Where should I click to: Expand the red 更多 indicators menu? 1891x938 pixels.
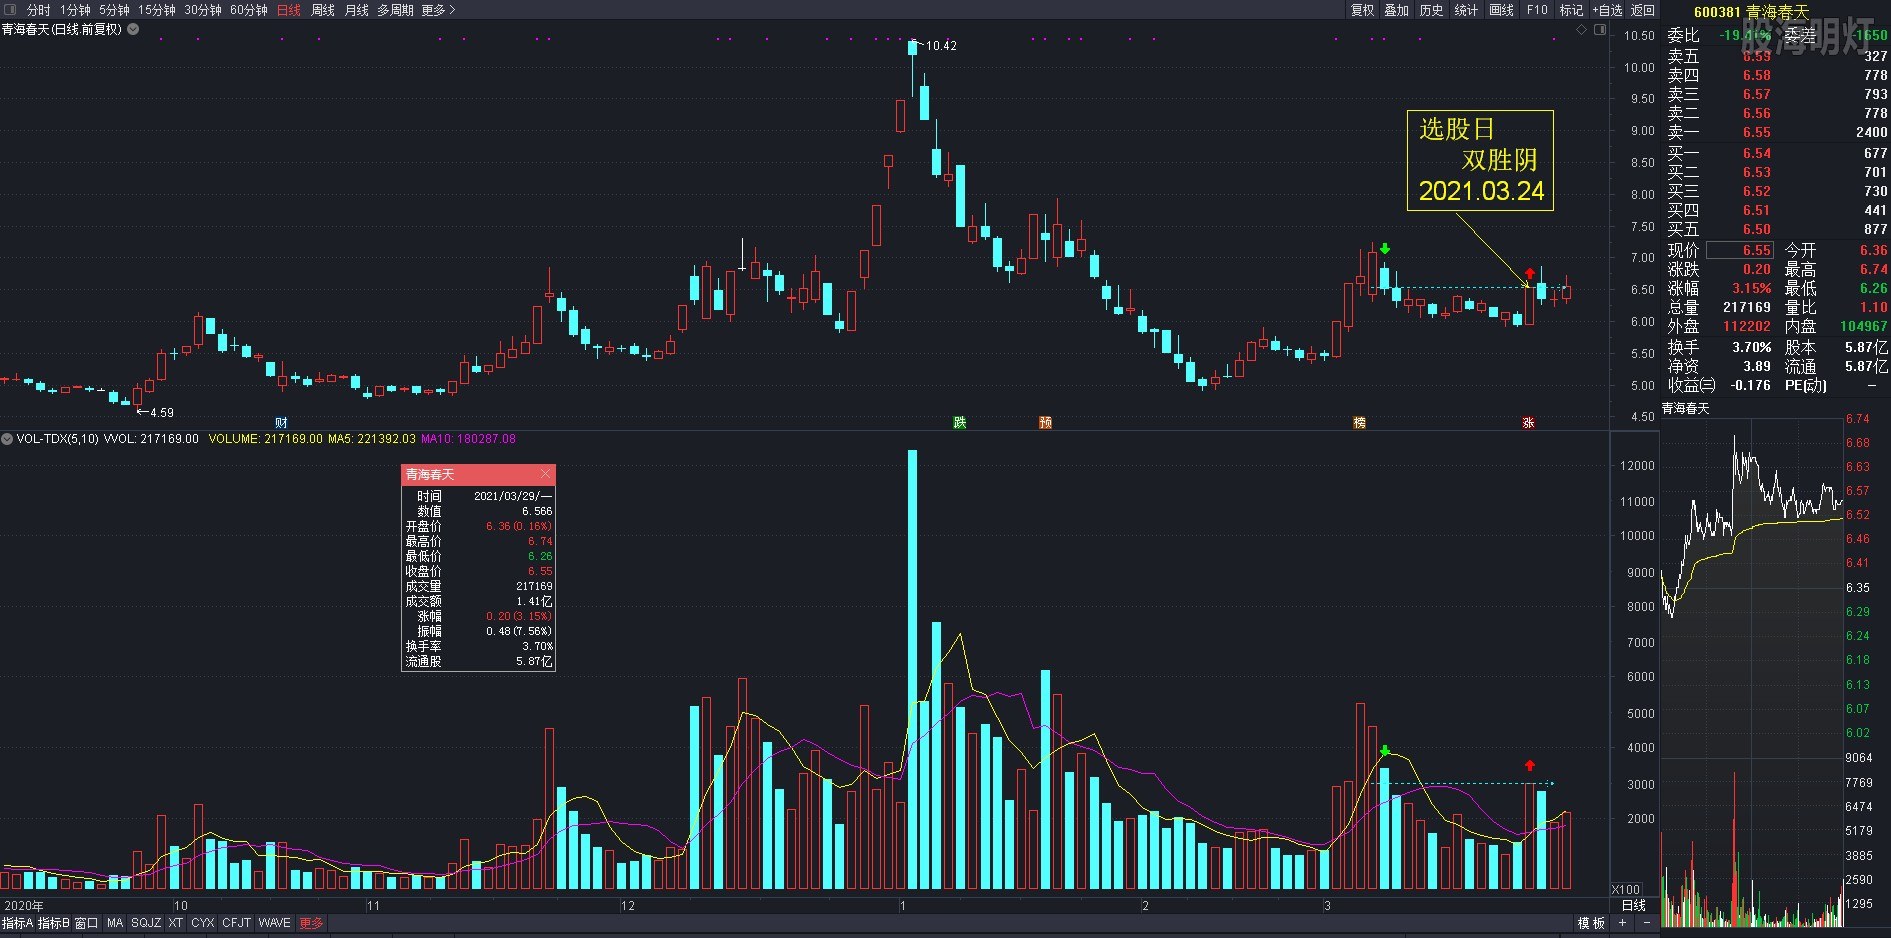click(311, 923)
